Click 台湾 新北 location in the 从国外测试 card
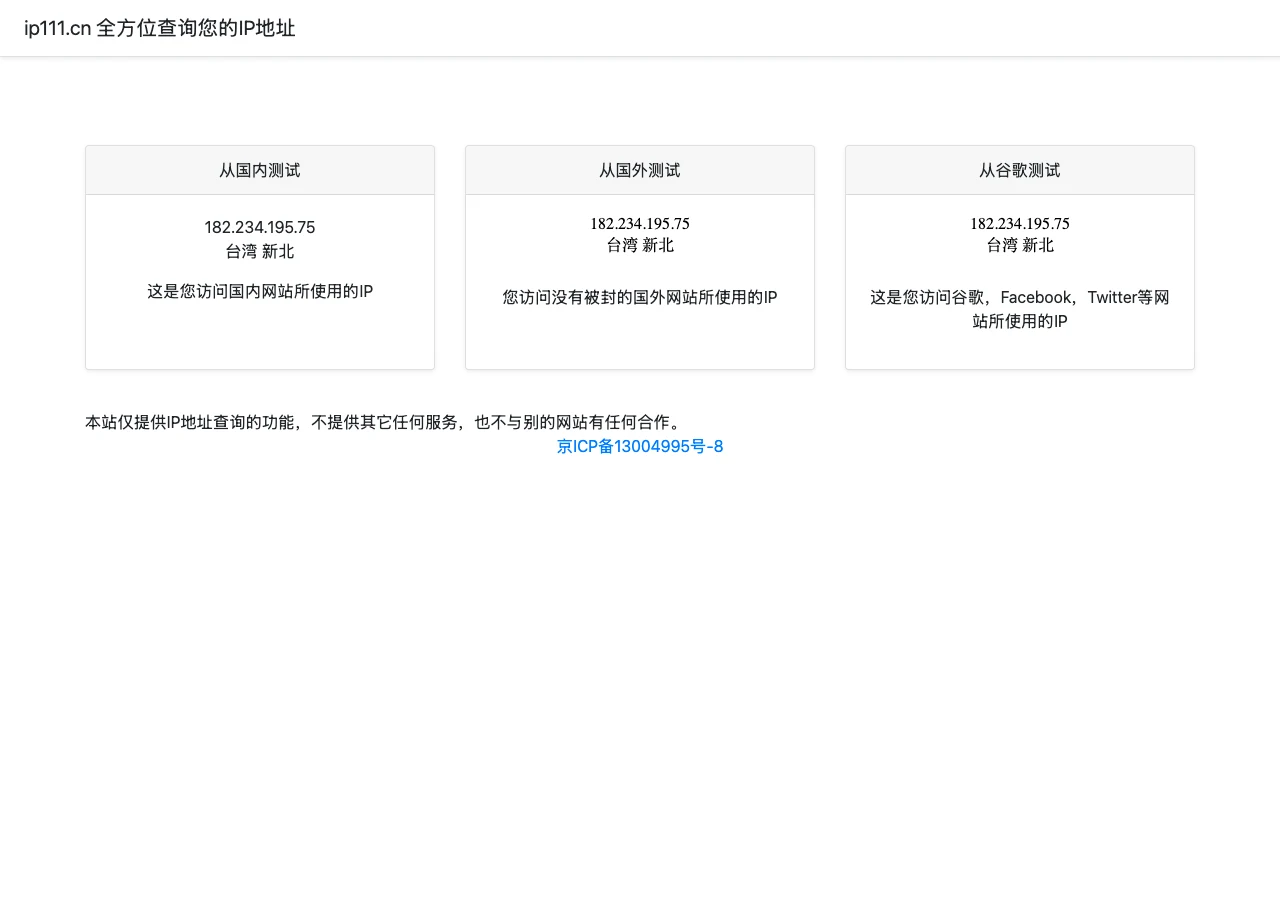The height and width of the screenshot is (900, 1280). [x=640, y=245]
